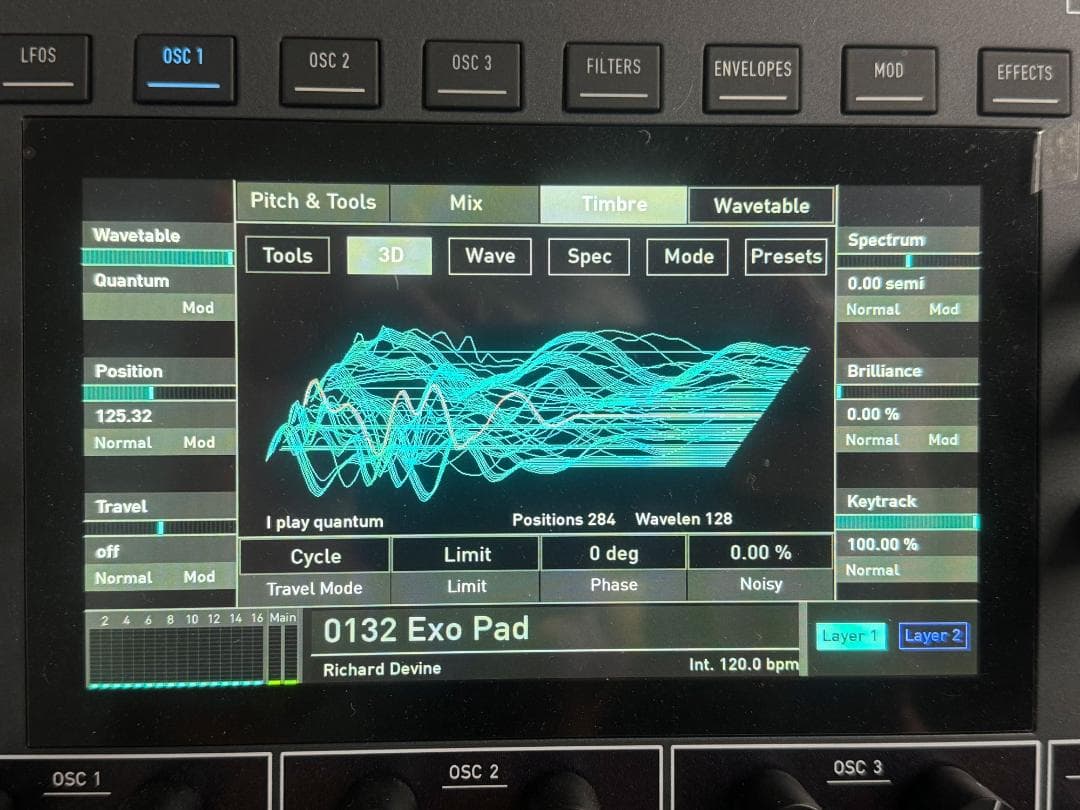The width and height of the screenshot is (1080, 810).
Task: Open the Travel Mode Cycle selector
Action: click(315, 556)
